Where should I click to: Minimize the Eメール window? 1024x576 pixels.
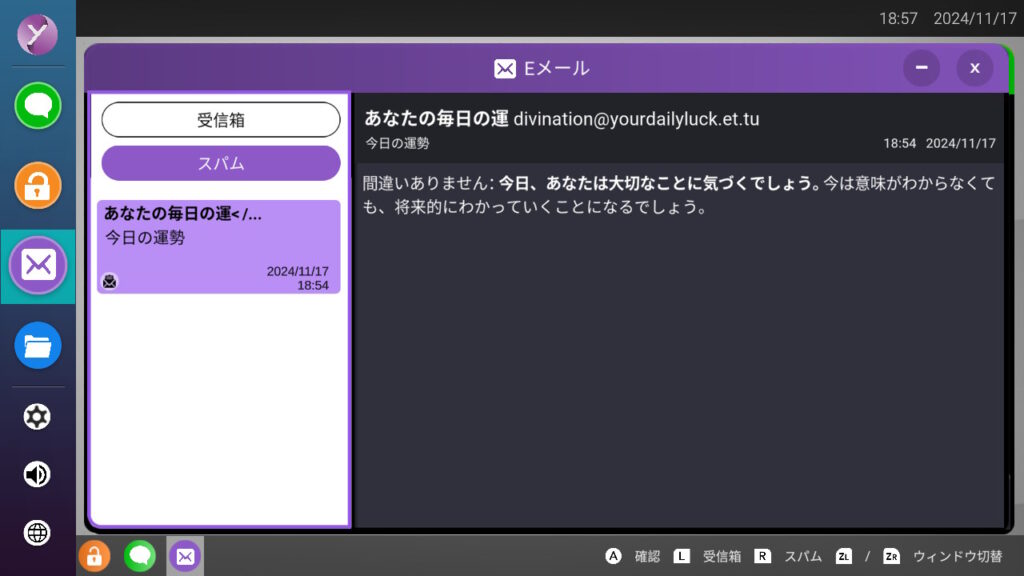(921, 68)
